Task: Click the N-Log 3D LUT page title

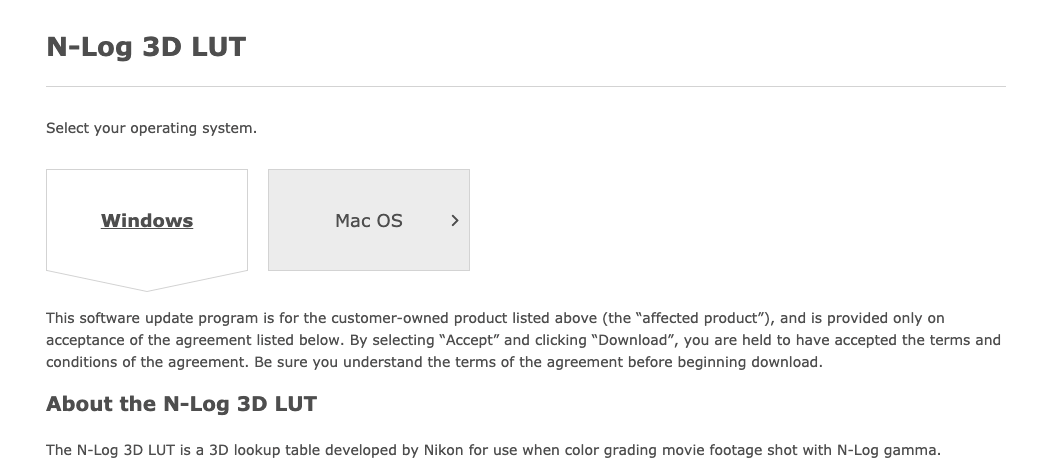Action: (146, 46)
